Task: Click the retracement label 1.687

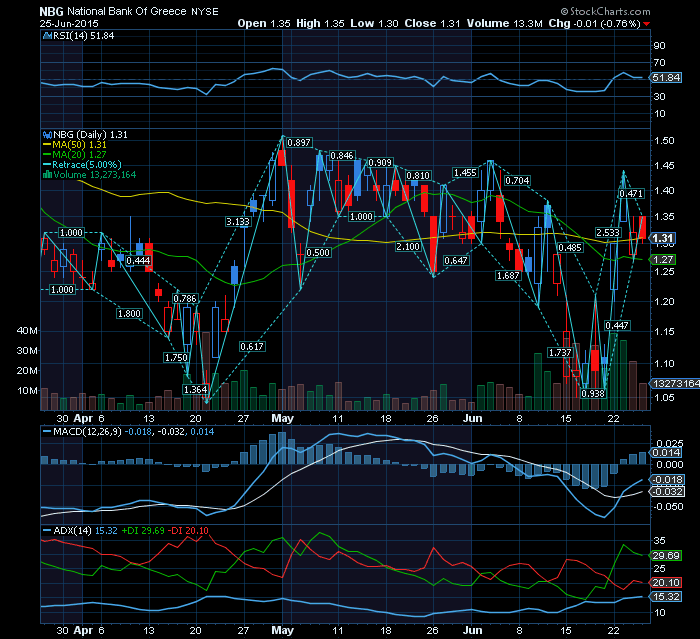Action: (508, 276)
